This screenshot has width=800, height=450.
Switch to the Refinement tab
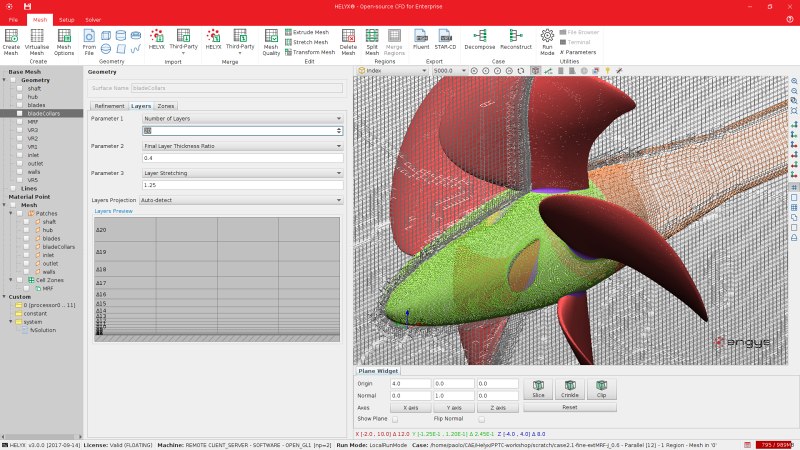click(109, 105)
